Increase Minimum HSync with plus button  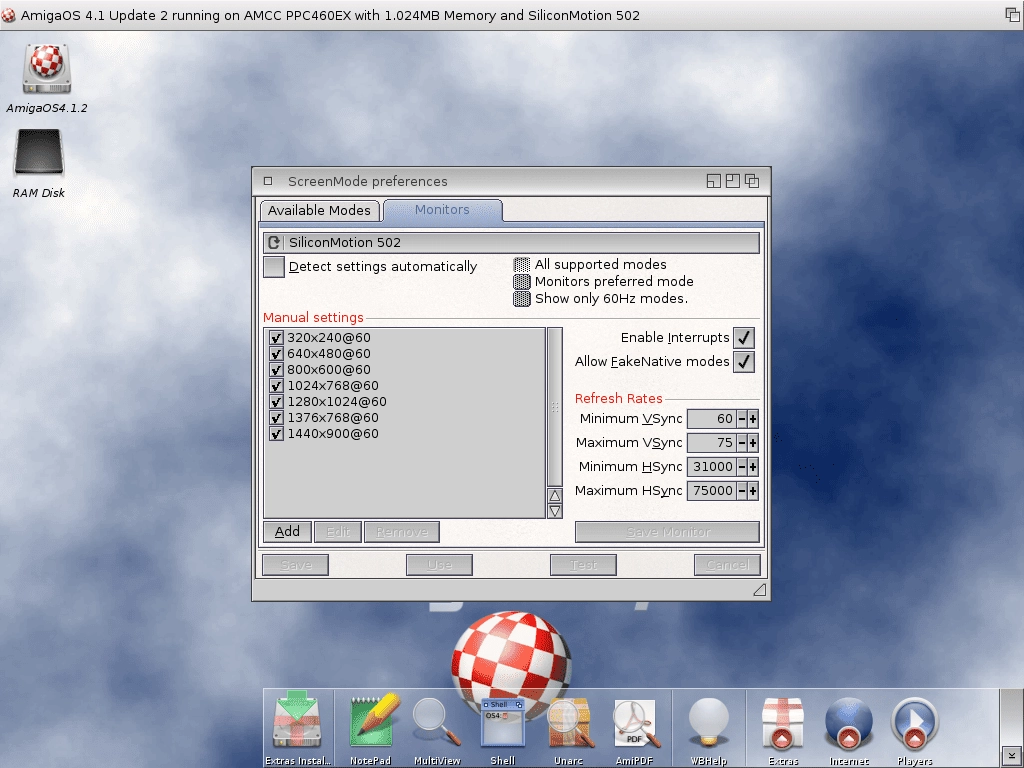click(x=753, y=467)
